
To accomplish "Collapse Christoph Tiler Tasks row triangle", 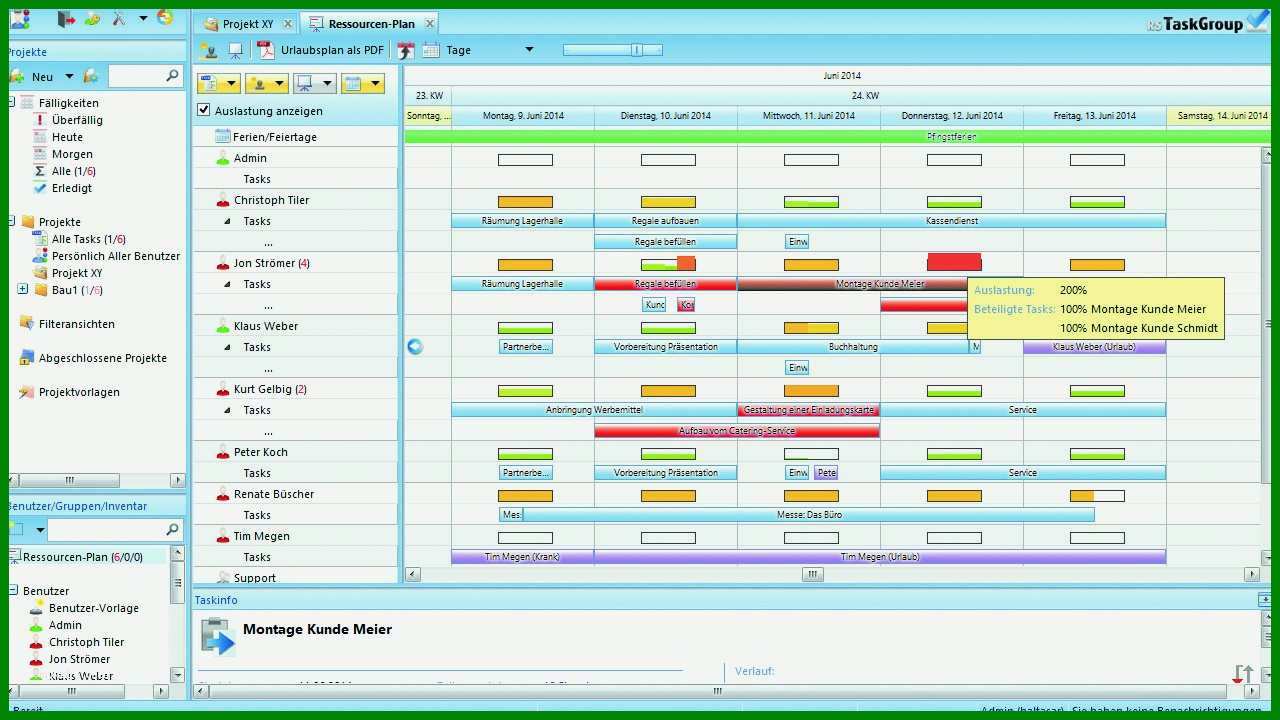I will (x=226, y=221).
